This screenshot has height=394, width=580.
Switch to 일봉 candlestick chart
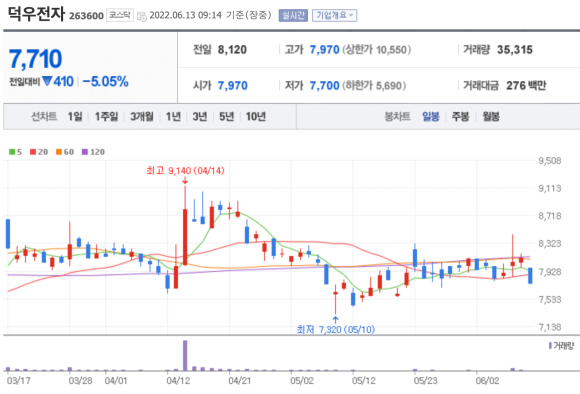pyautogui.click(x=431, y=117)
